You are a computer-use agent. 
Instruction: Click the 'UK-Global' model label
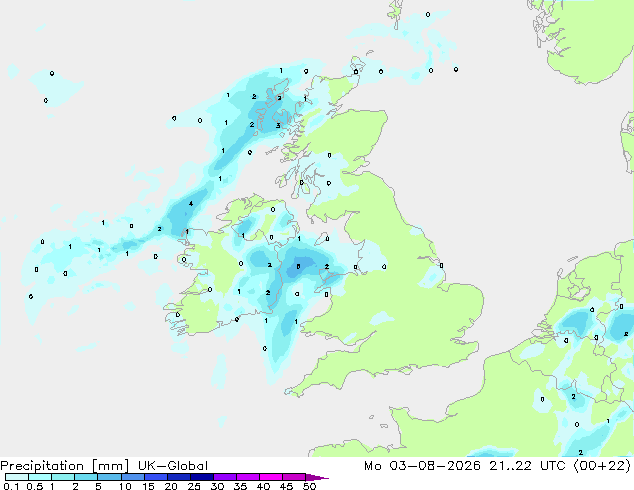pyautogui.click(x=173, y=466)
